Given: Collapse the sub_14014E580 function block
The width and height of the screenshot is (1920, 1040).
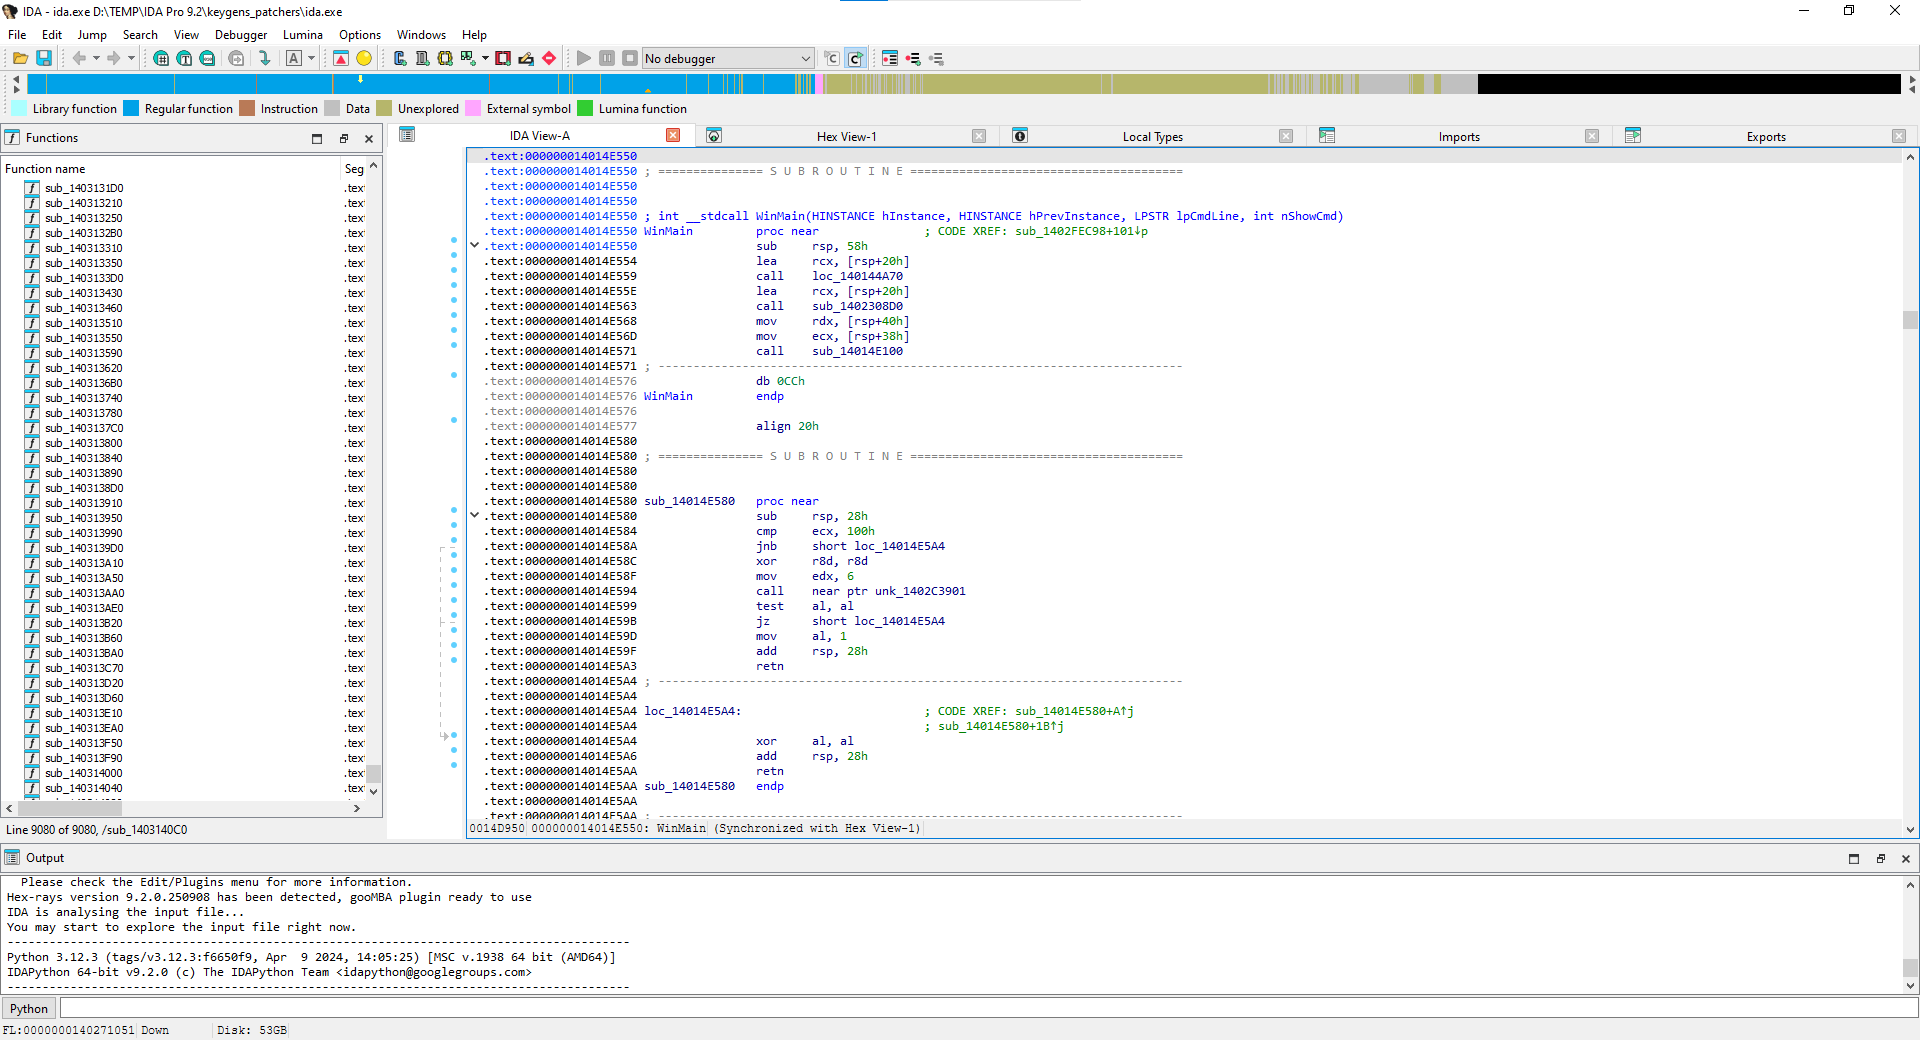Looking at the screenshot, I should coord(475,516).
